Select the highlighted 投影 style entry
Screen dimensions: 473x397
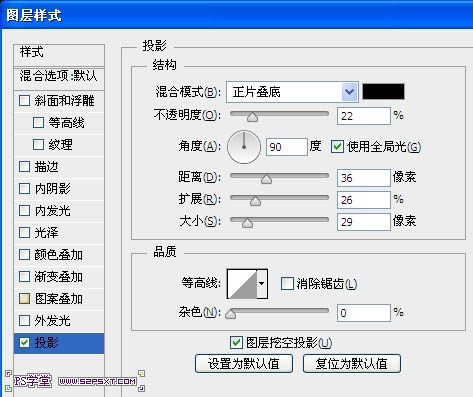(x=59, y=343)
